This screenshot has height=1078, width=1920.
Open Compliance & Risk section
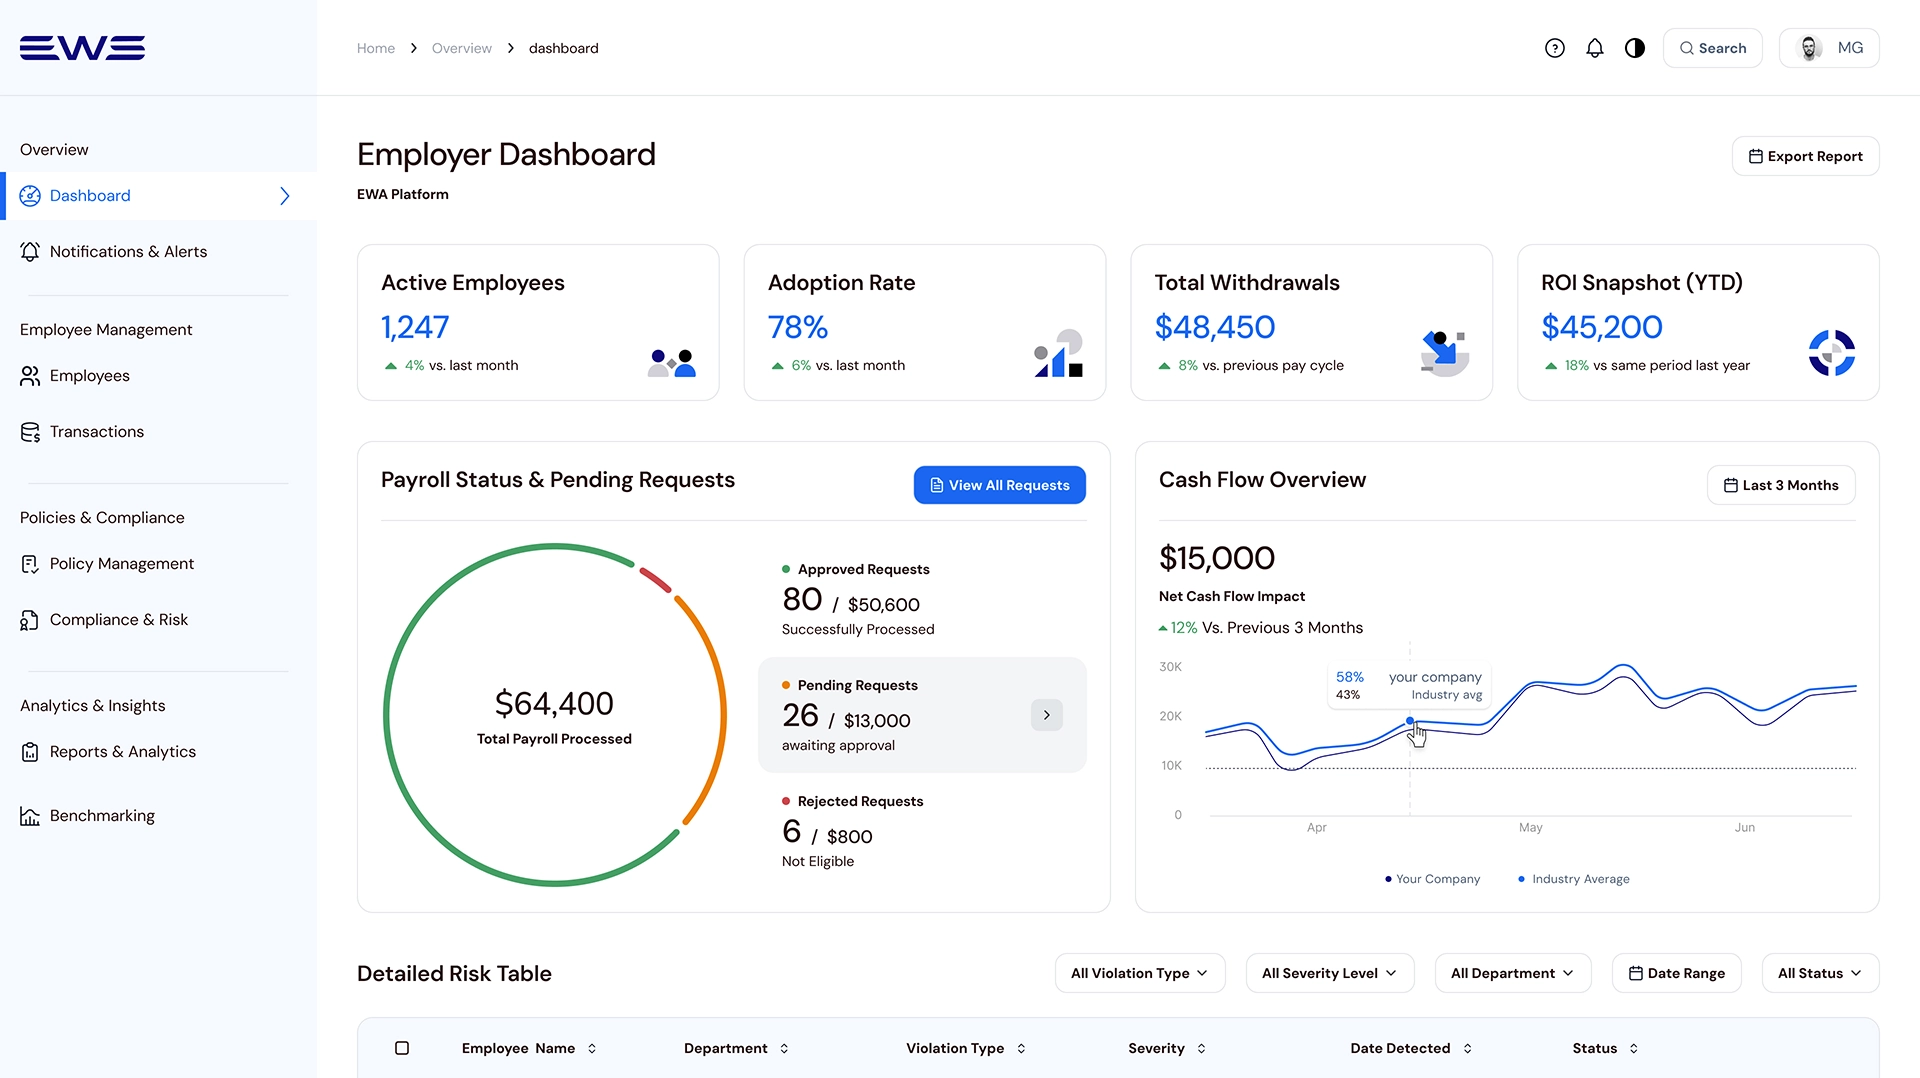(118, 620)
